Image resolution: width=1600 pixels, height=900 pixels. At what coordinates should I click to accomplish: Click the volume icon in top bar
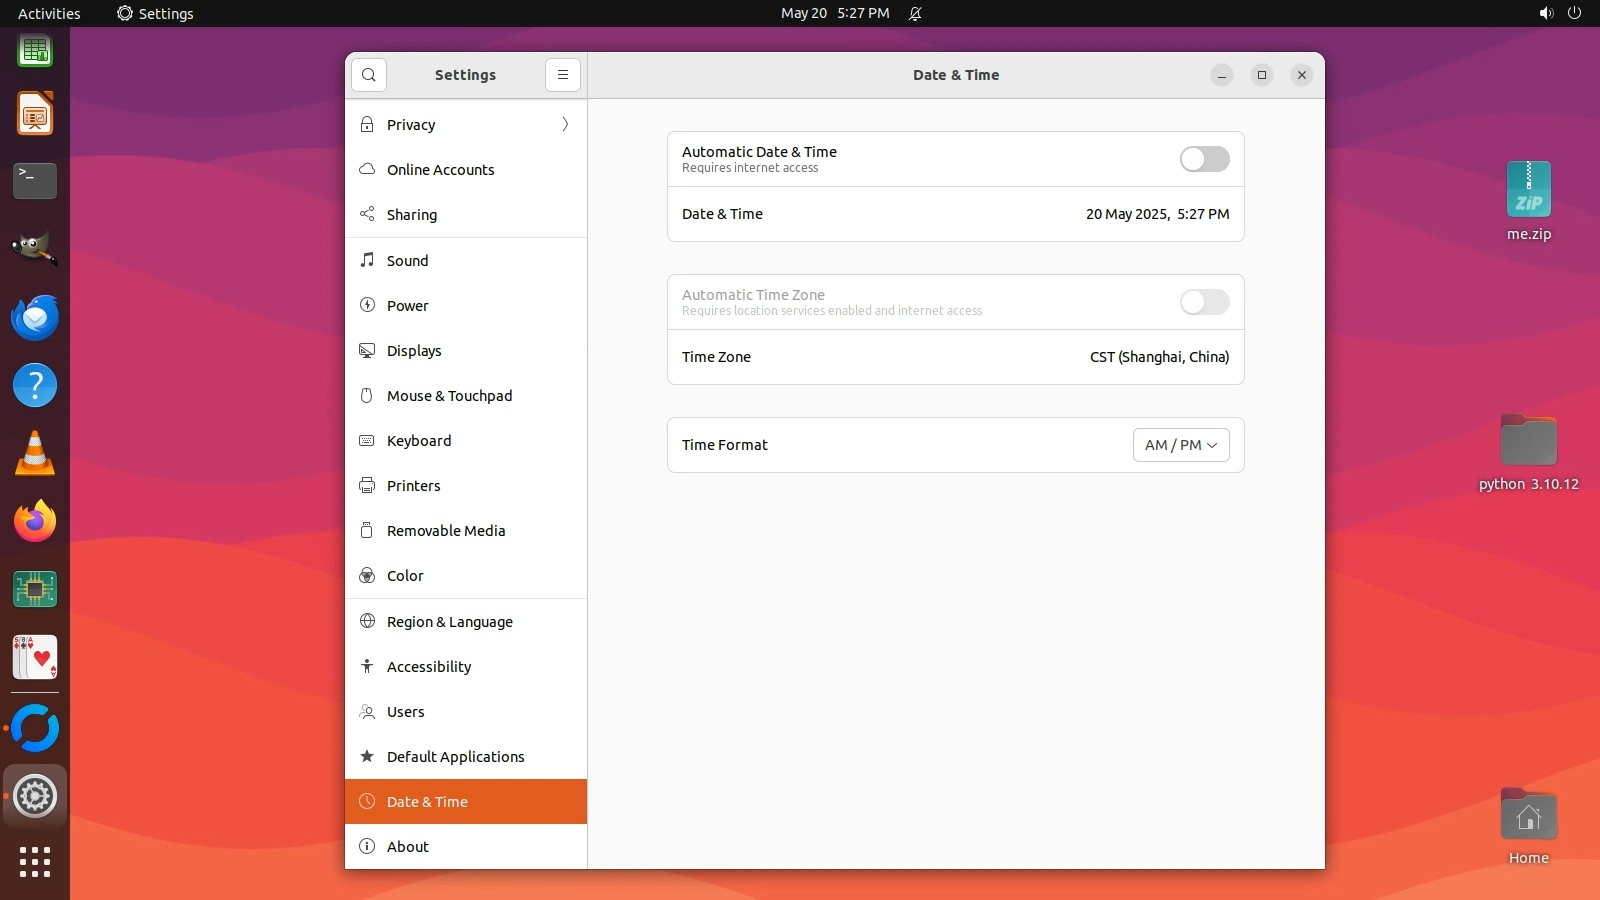coord(1546,13)
